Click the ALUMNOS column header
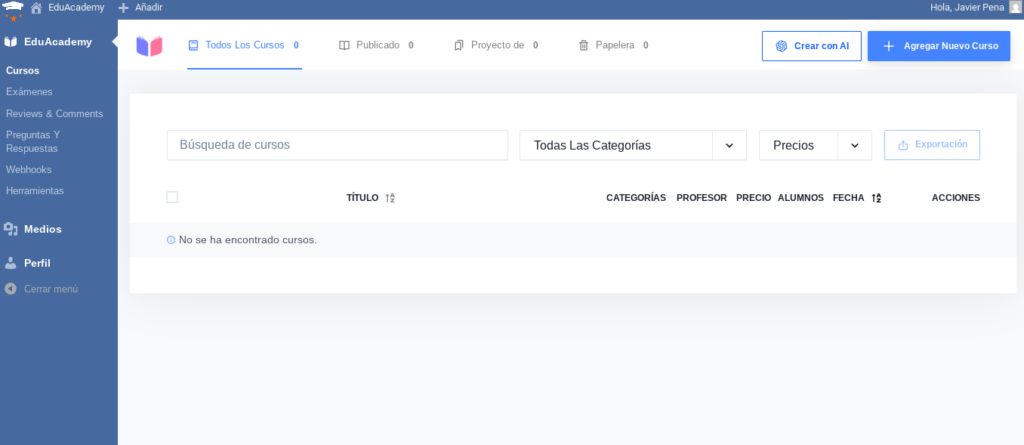The image size is (1024, 445). 801,198
